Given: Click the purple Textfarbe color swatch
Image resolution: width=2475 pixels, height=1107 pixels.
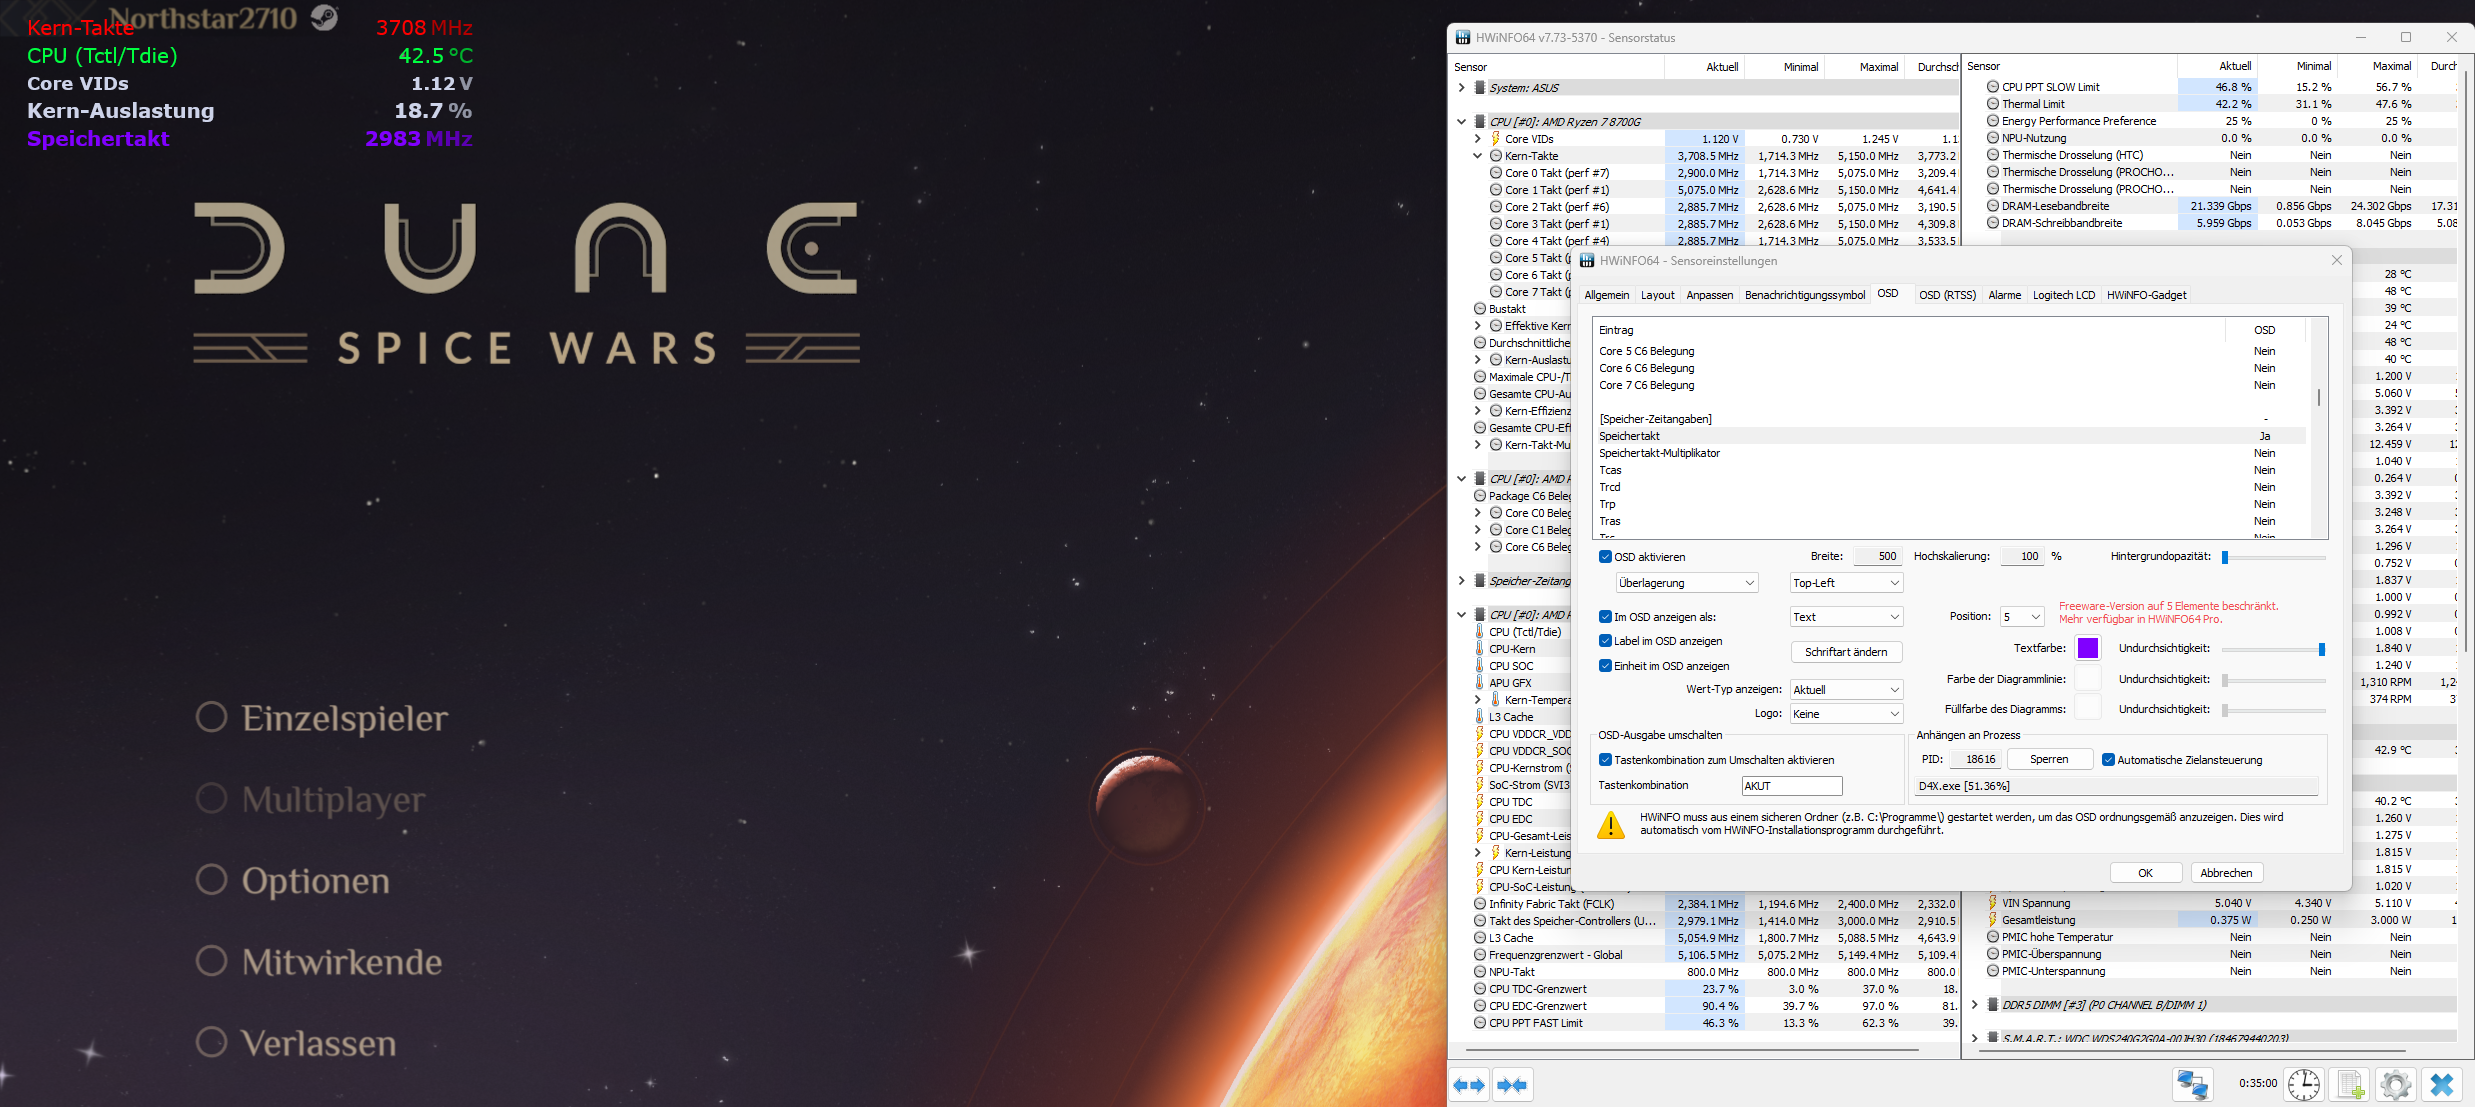Looking at the screenshot, I should (2088, 648).
